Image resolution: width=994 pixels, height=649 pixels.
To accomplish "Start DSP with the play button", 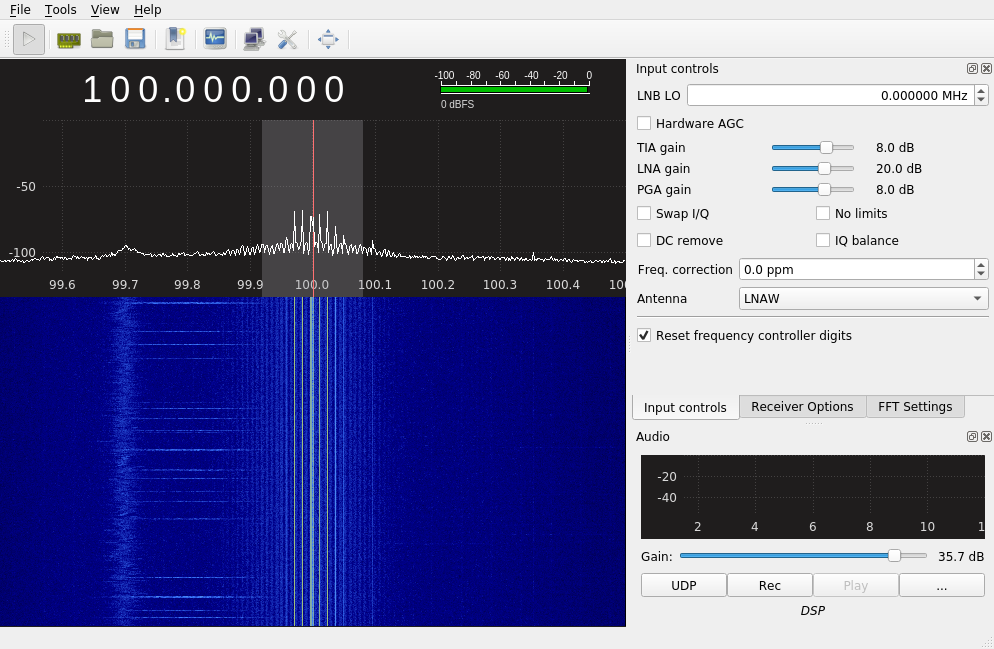I will [x=28, y=39].
